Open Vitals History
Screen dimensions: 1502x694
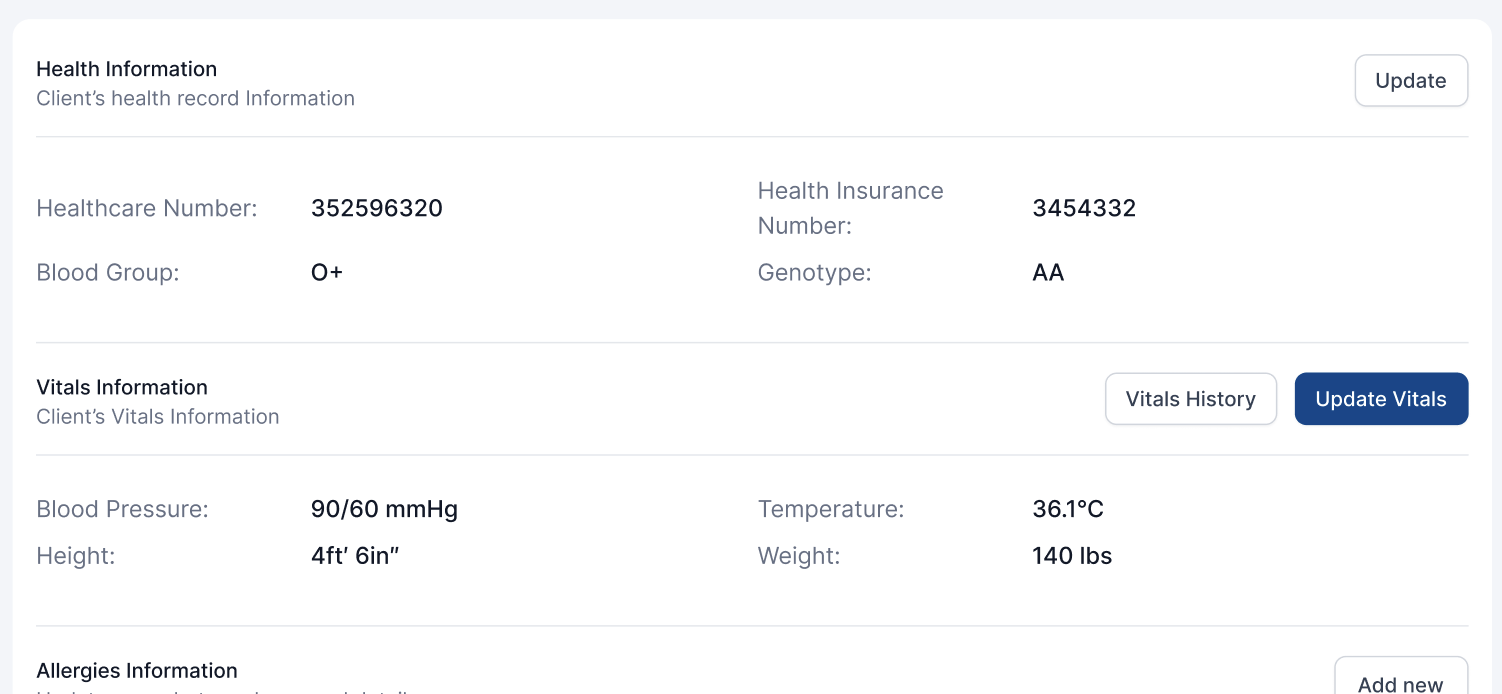click(x=1190, y=399)
